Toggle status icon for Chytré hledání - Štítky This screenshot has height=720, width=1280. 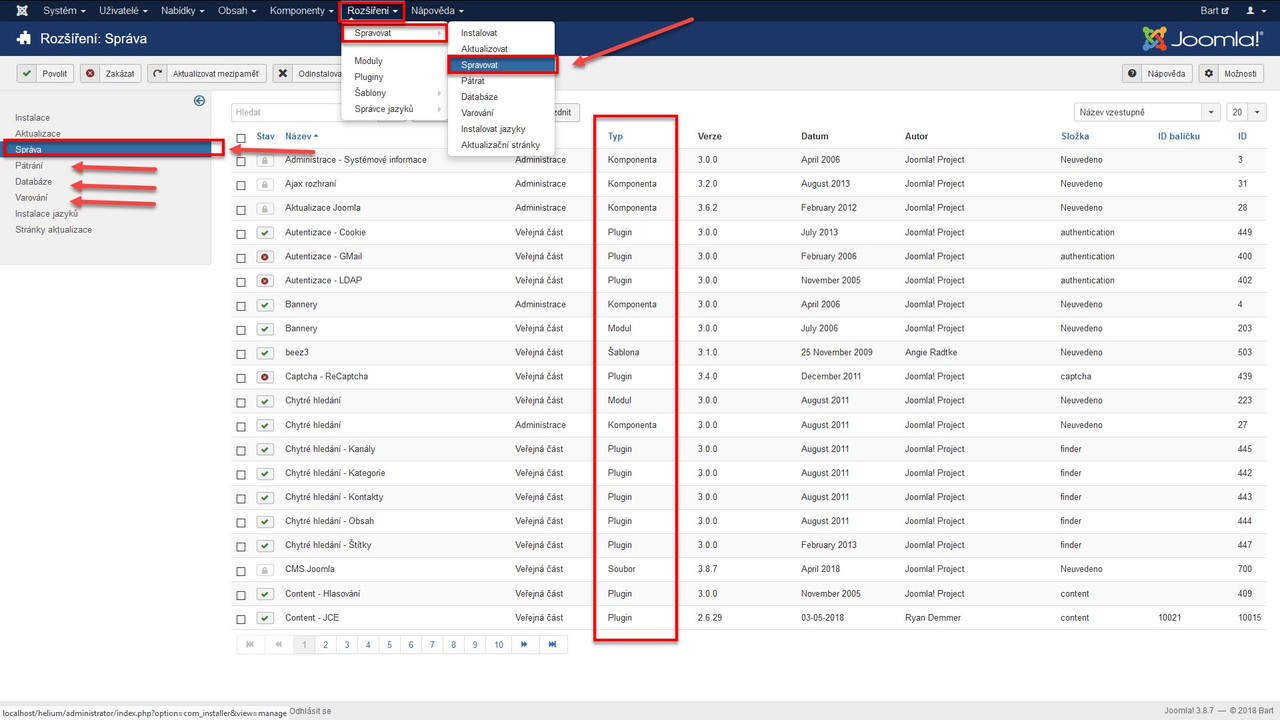265,545
